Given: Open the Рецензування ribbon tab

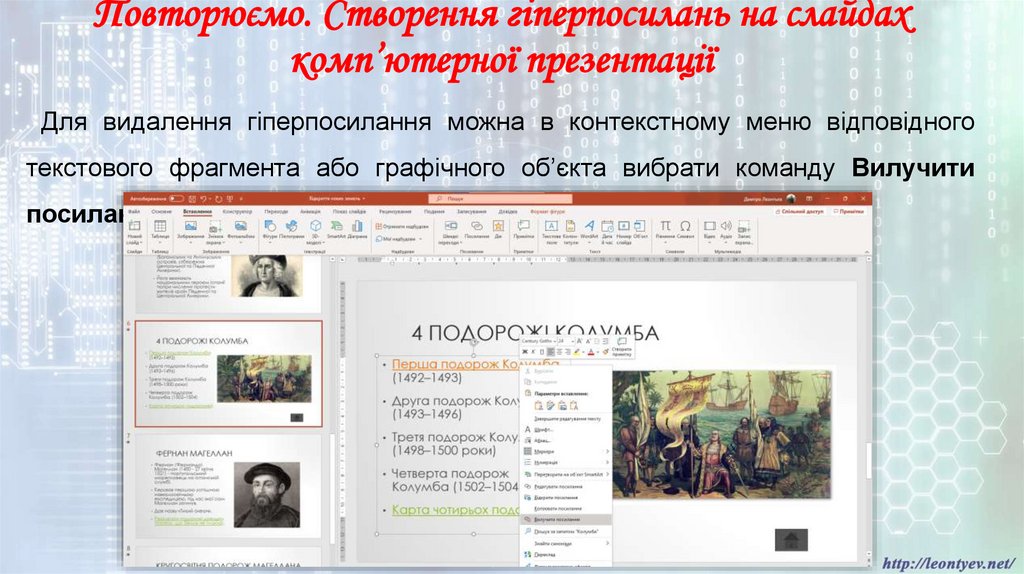Looking at the screenshot, I should [395, 212].
